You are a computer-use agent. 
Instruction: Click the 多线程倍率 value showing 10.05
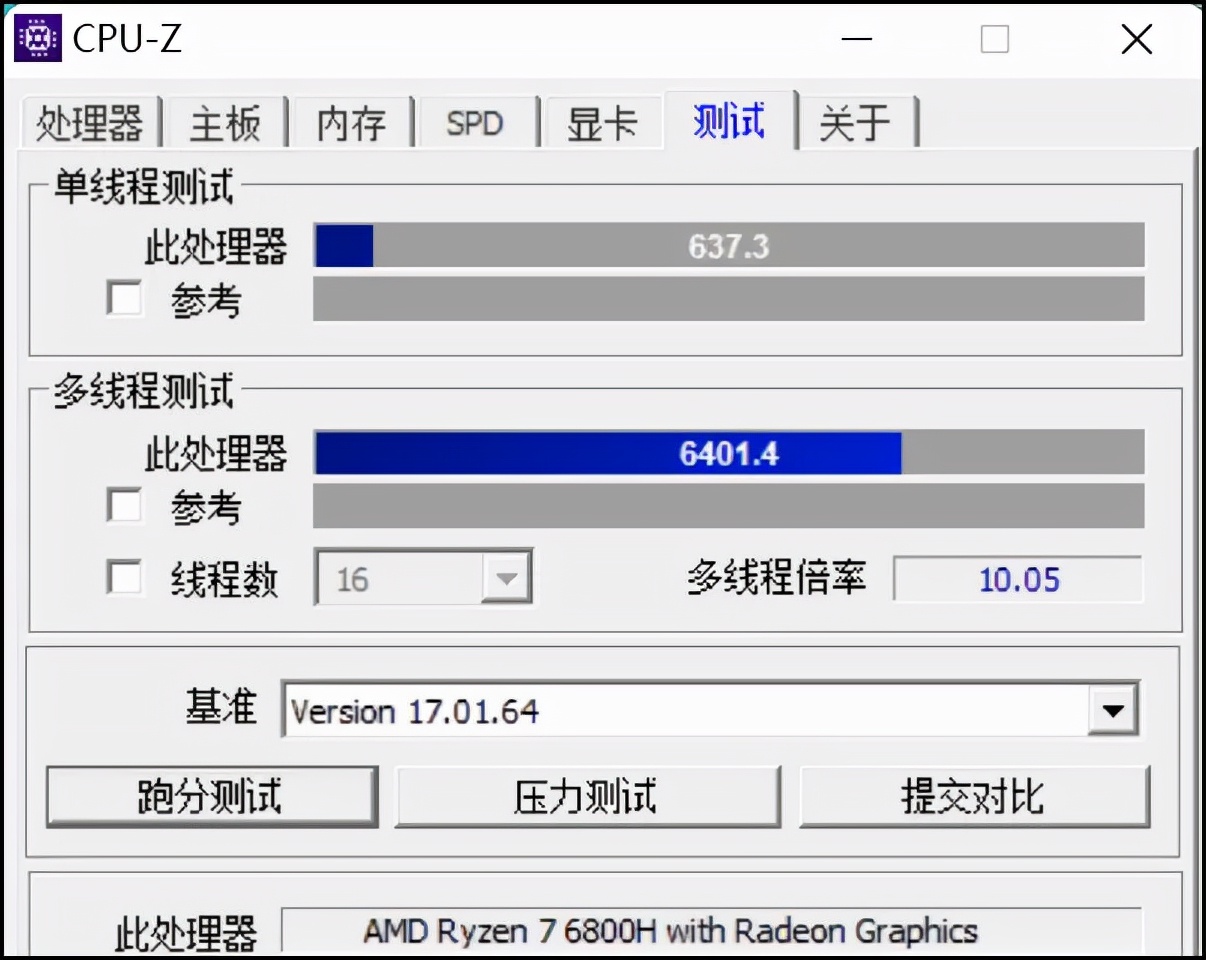[1018, 576]
